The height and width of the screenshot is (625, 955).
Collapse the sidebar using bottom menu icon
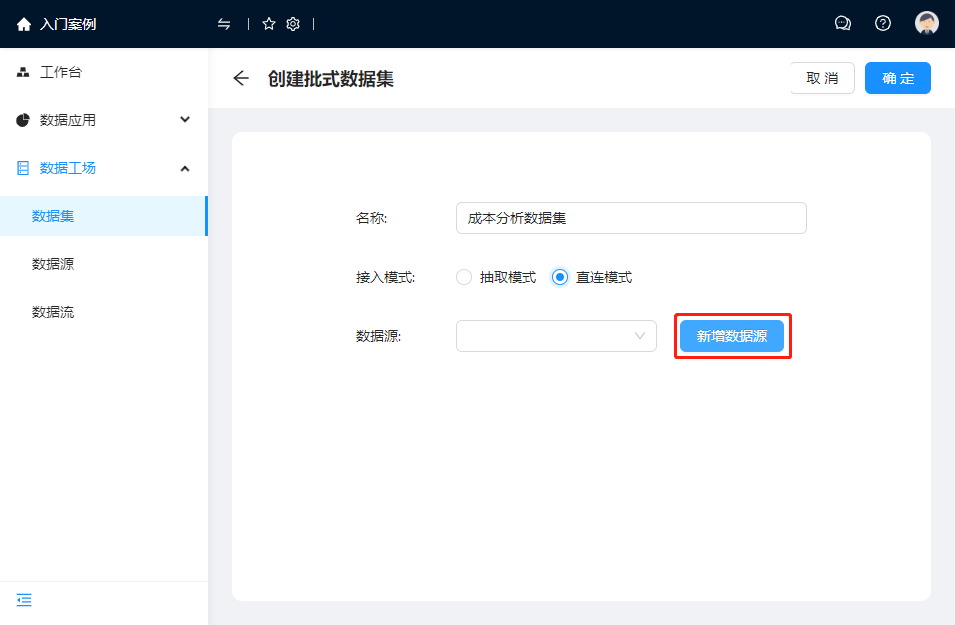(x=24, y=600)
